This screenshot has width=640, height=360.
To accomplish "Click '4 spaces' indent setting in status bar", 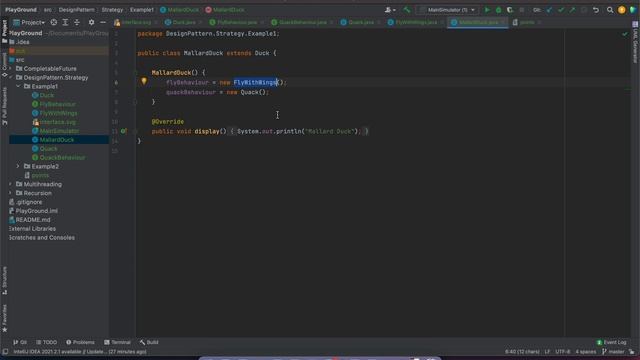I will (586, 351).
